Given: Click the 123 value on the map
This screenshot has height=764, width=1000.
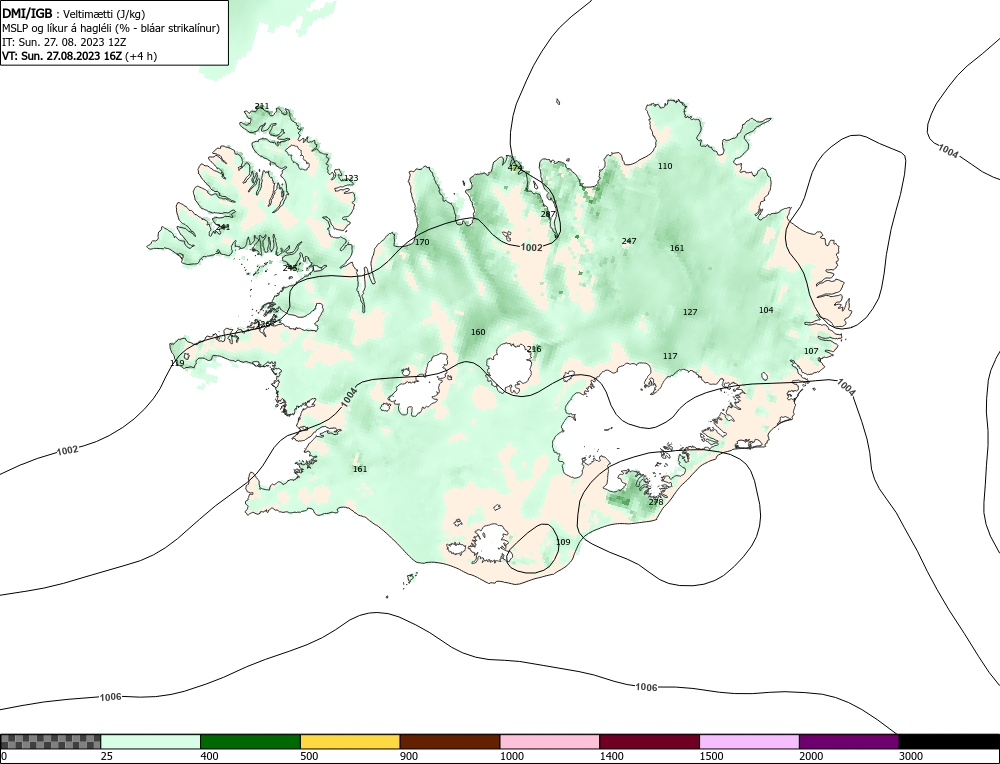Looking at the screenshot, I should 351,178.
